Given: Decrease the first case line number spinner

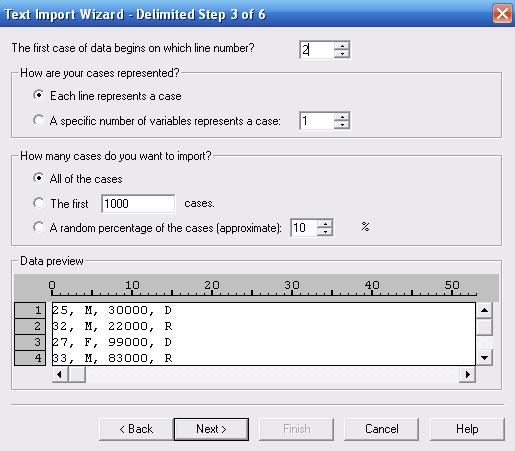Looking at the screenshot, I should [342, 53].
